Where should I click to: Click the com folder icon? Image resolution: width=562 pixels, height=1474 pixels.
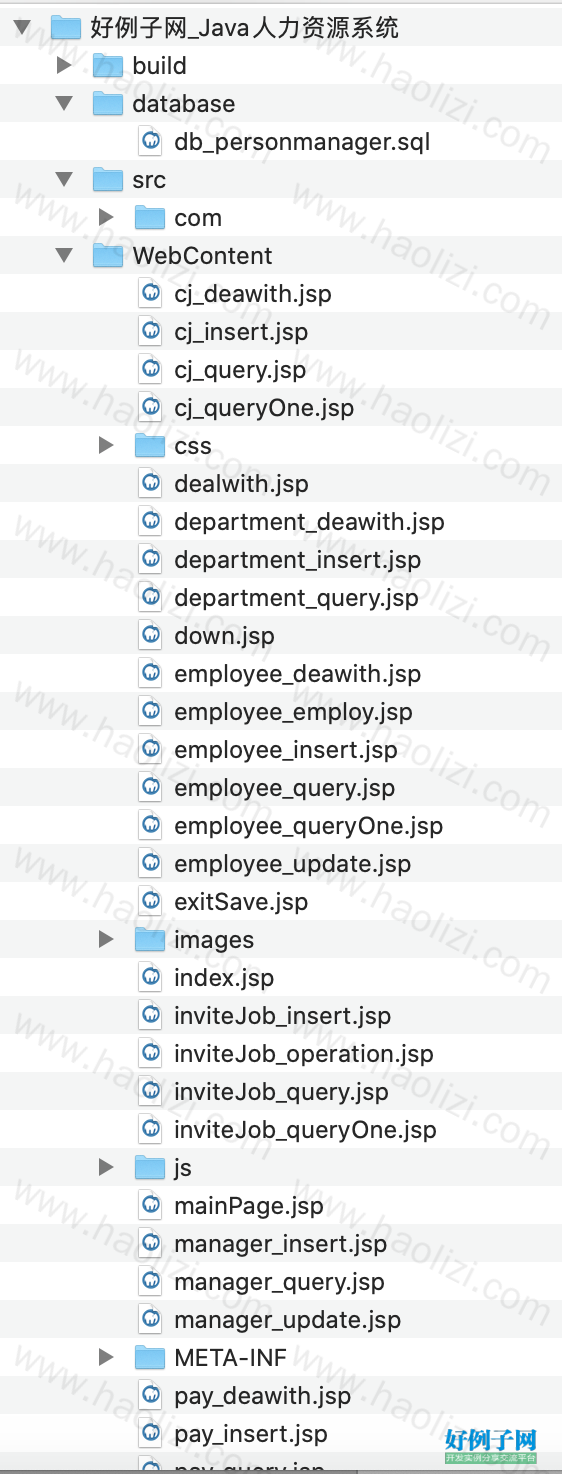point(150,218)
